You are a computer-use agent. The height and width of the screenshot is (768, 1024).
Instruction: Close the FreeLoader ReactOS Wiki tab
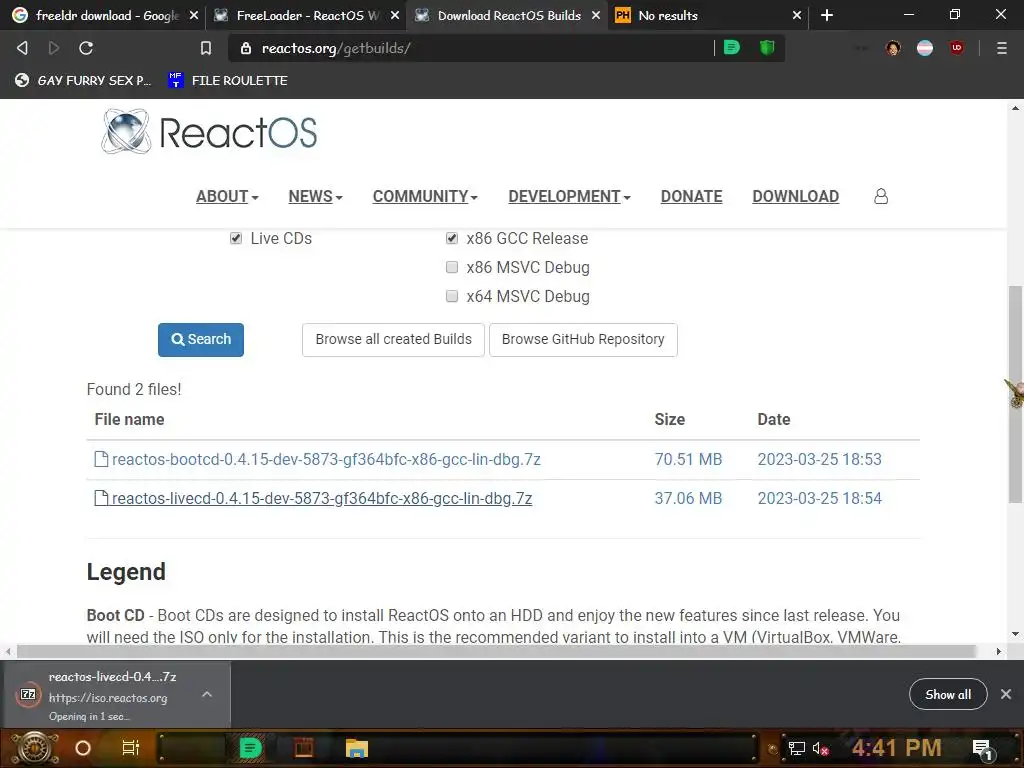click(394, 15)
